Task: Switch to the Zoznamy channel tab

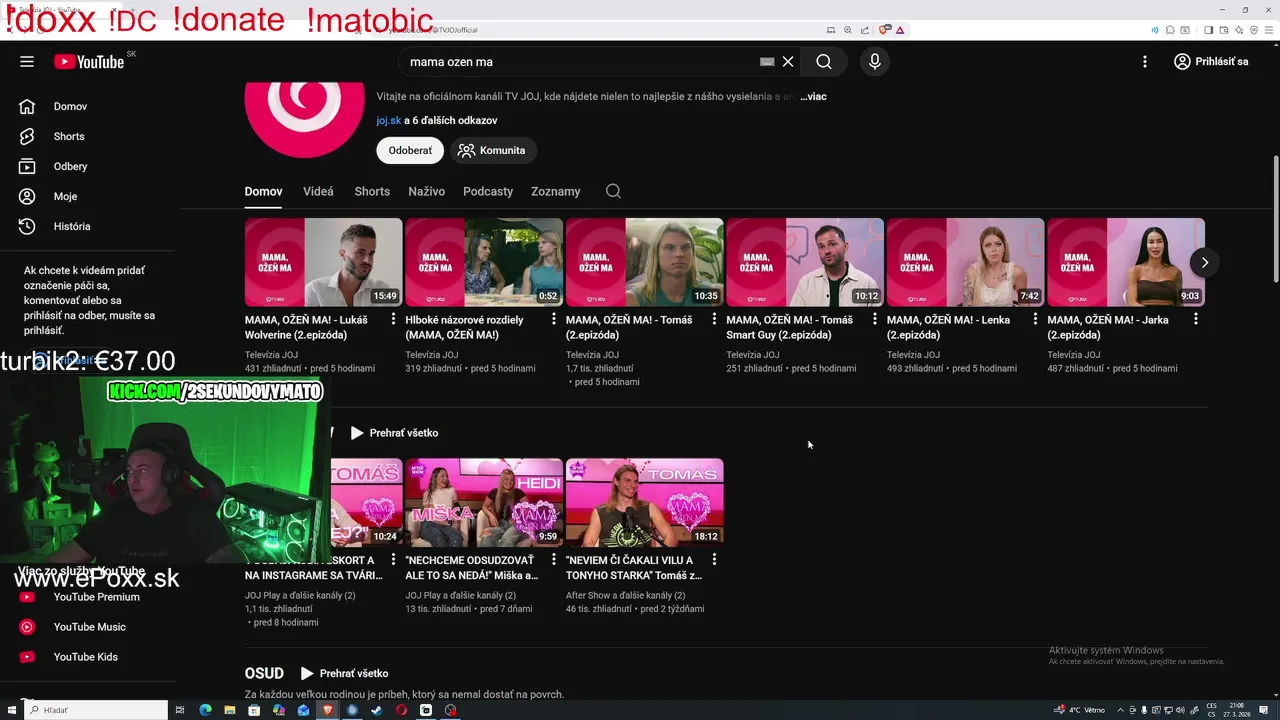Action: (556, 191)
